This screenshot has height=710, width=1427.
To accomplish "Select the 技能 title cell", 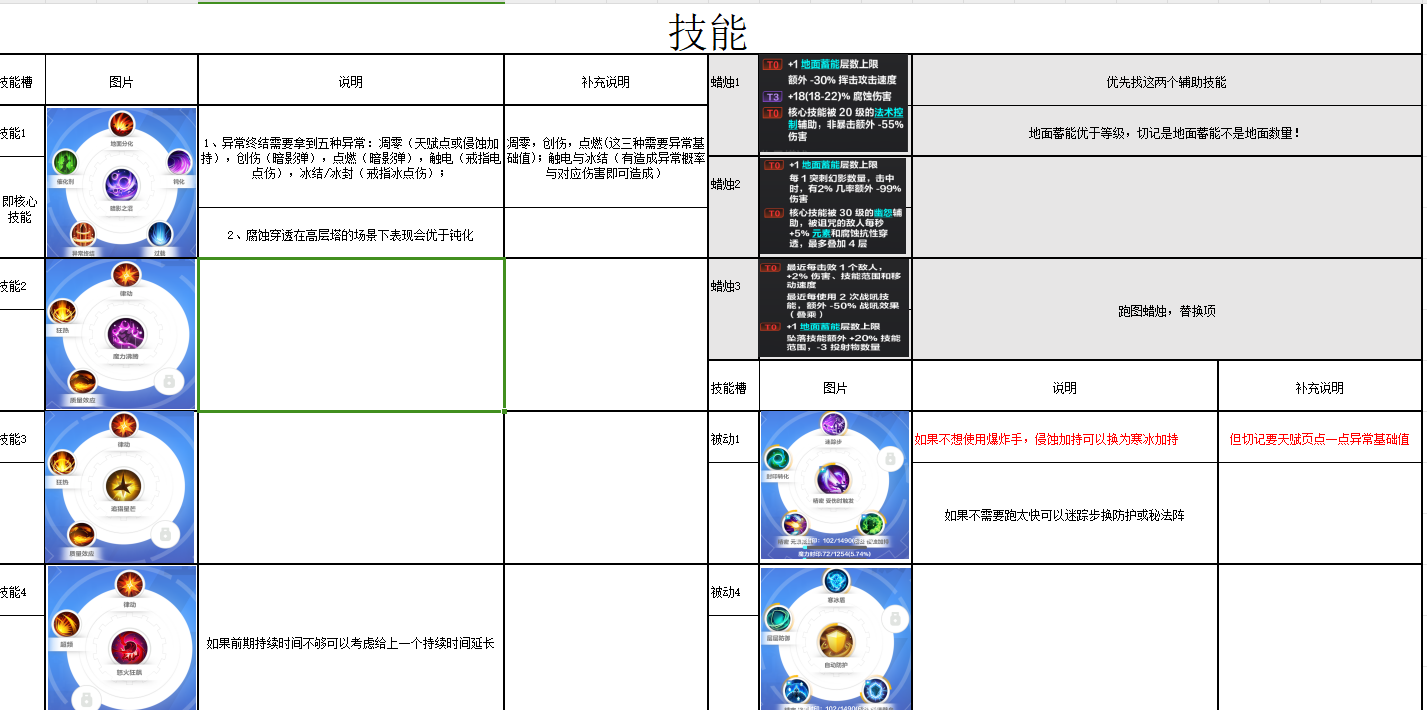I will pos(708,32).
